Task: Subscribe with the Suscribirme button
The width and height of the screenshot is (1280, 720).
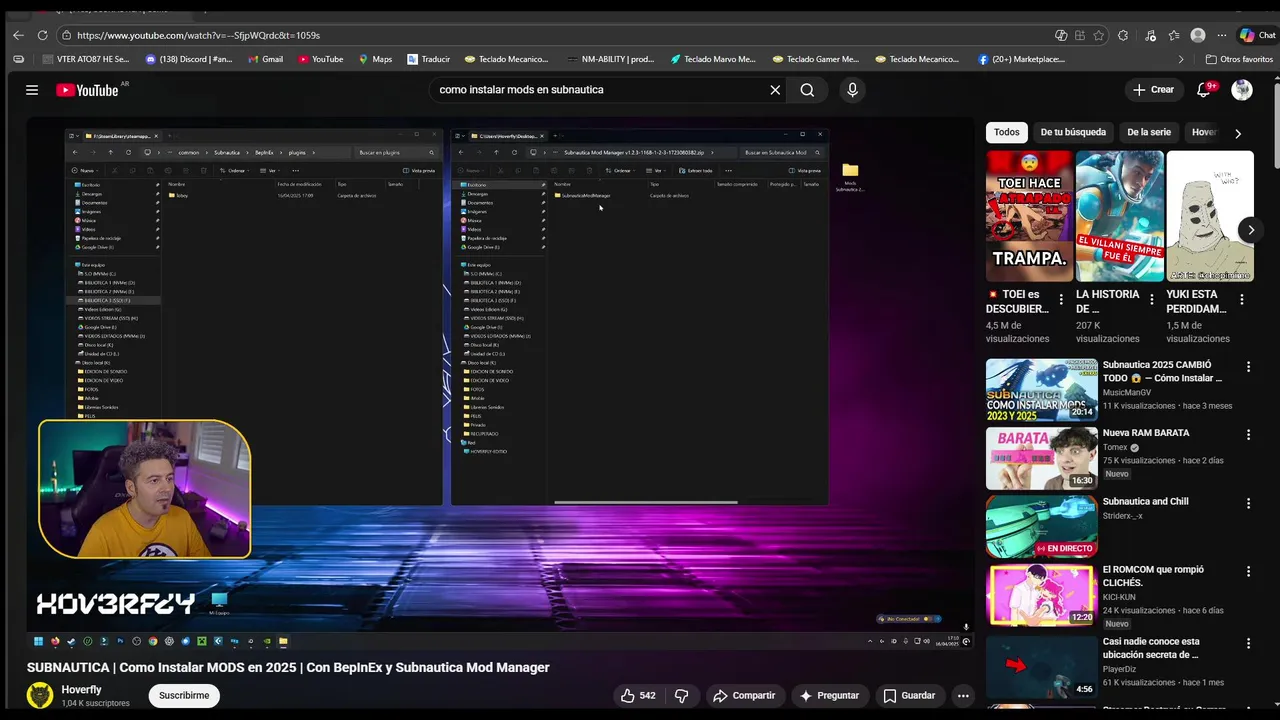Action: (184, 695)
